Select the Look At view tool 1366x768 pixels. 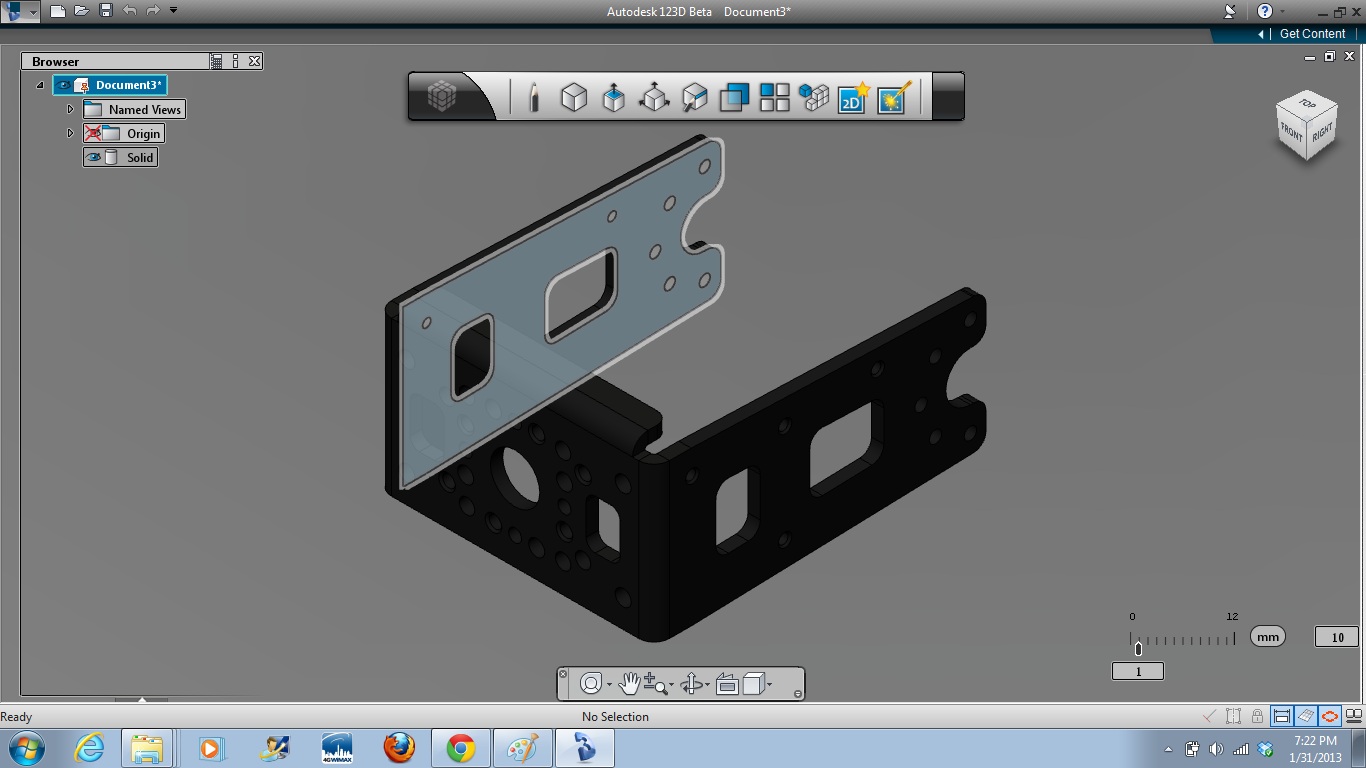coord(727,684)
